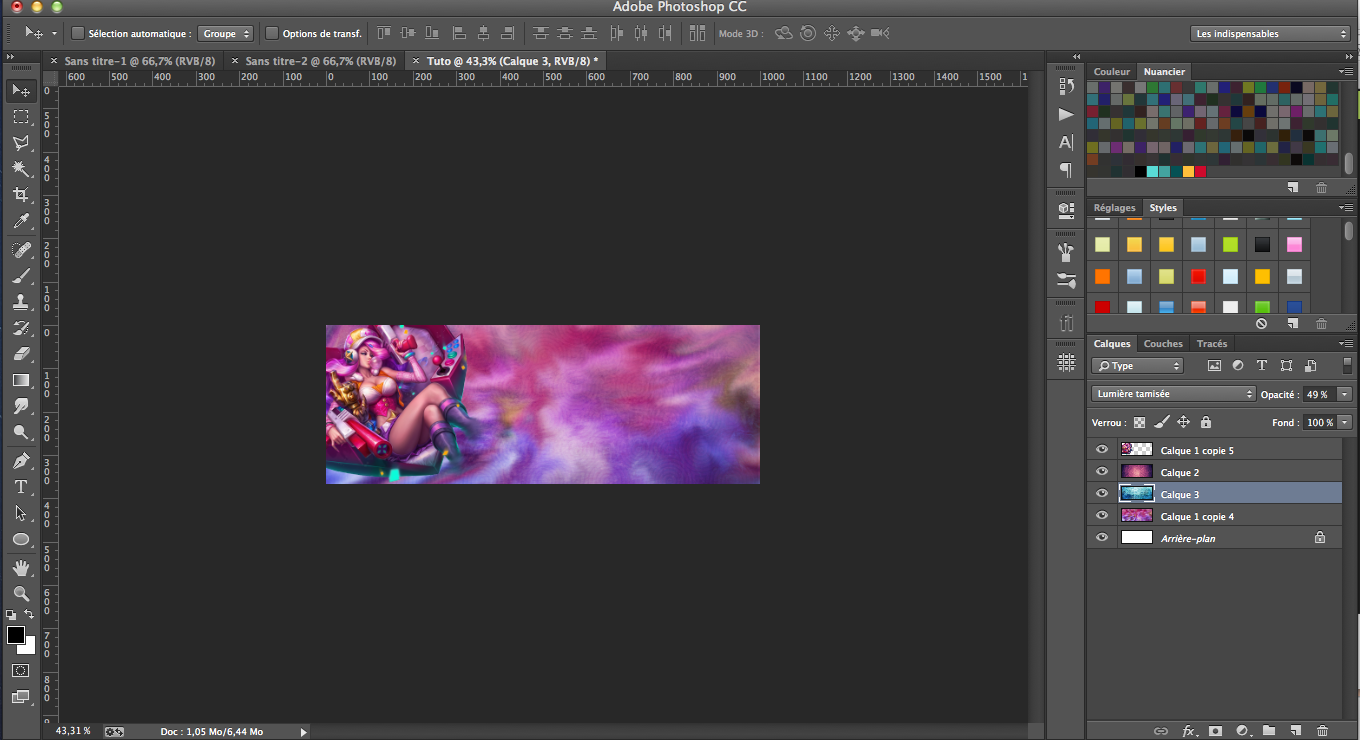The height and width of the screenshot is (740, 1360).
Task: Link layers icon in Calques panel
Action: click(1161, 731)
